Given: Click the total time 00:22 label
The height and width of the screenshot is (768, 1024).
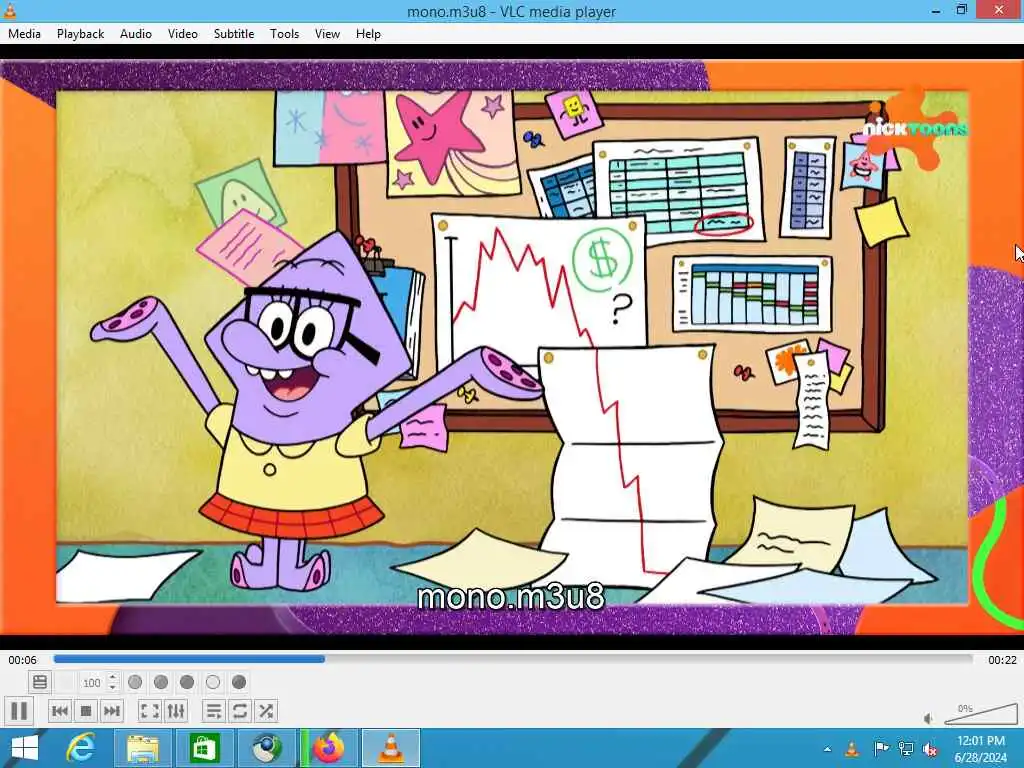Looking at the screenshot, I should tap(1002, 660).
